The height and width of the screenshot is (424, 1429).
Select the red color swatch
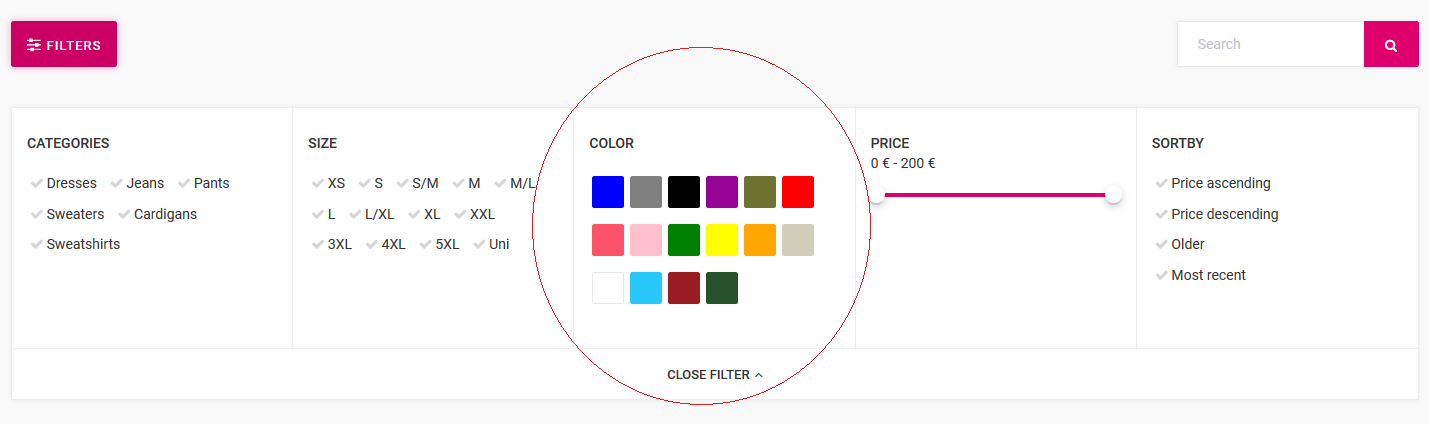798,192
